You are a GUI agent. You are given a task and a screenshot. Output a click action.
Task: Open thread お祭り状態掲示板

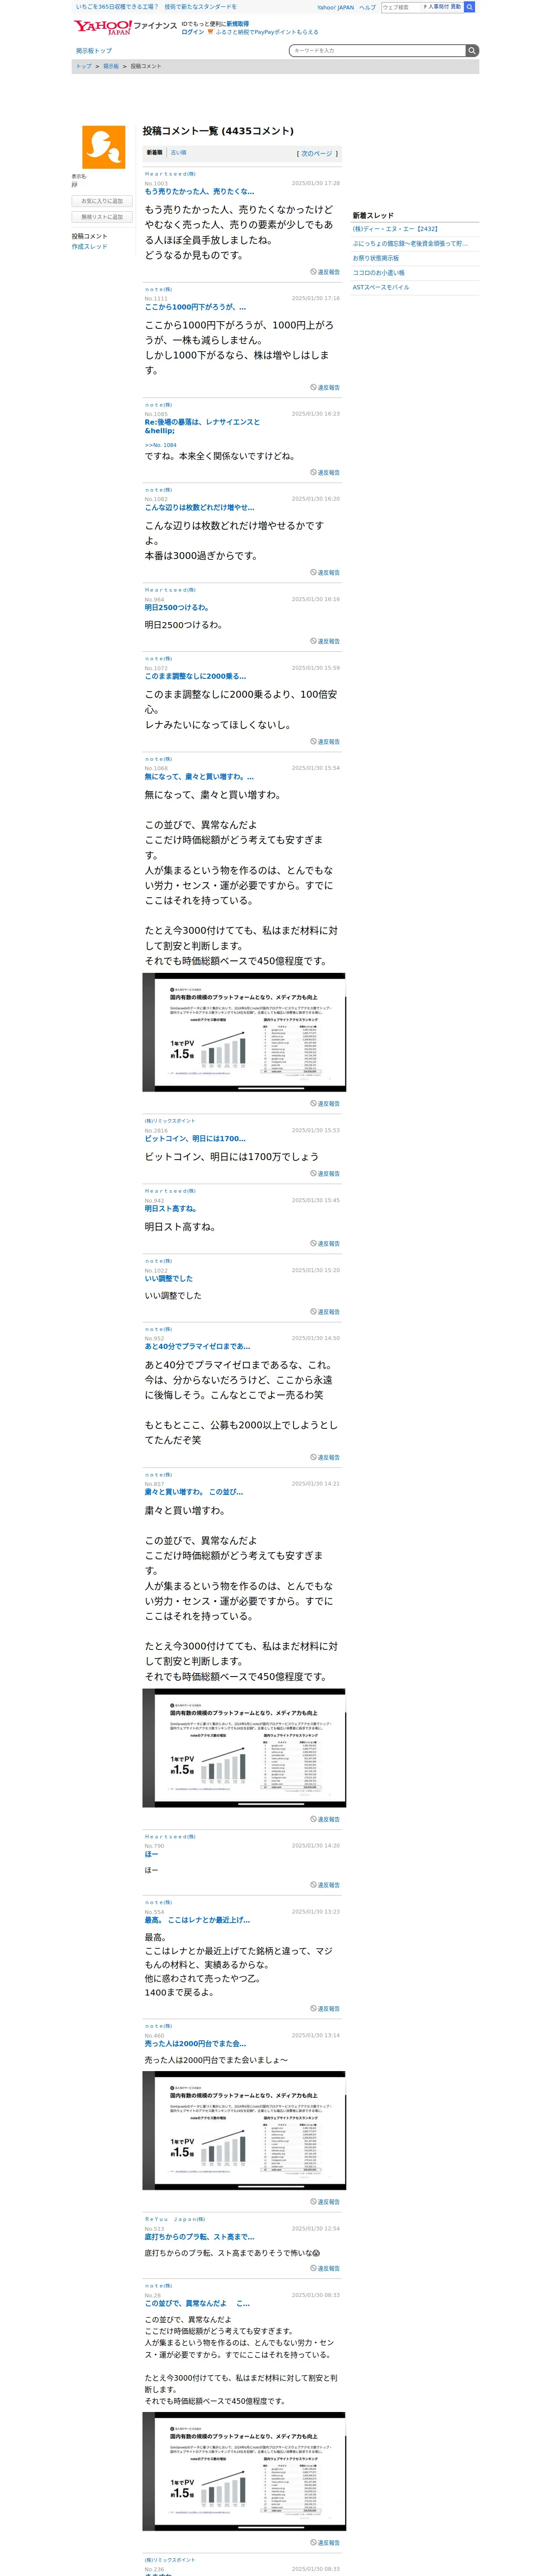point(375,258)
